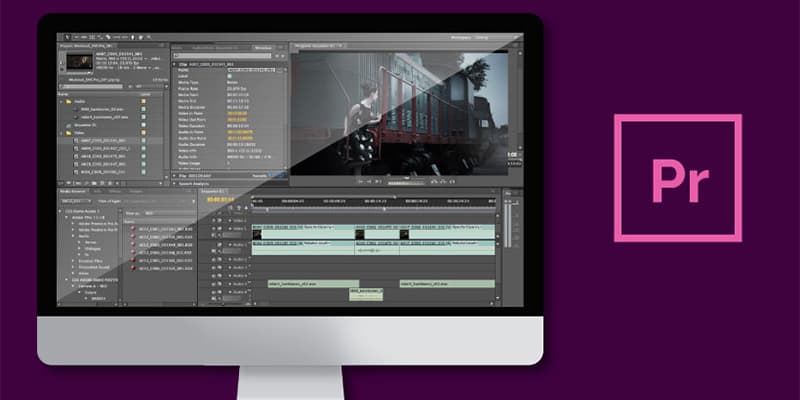
Task: Select the Selection arrow tool
Action: 67,37
